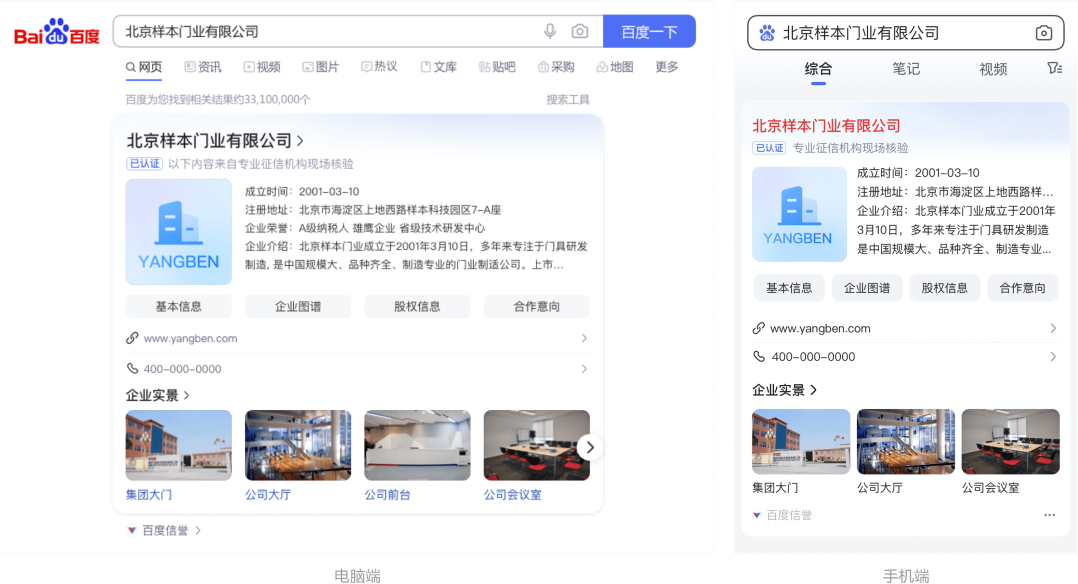Click the 集团大门 link caption on desktop

click(x=148, y=495)
